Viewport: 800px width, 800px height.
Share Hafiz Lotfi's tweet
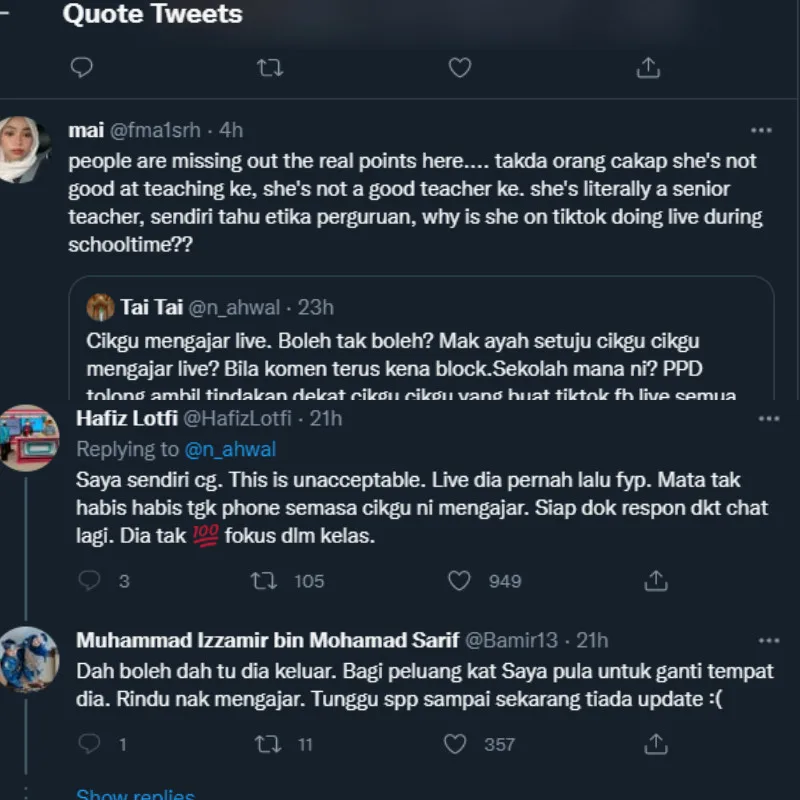click(656, 580)
